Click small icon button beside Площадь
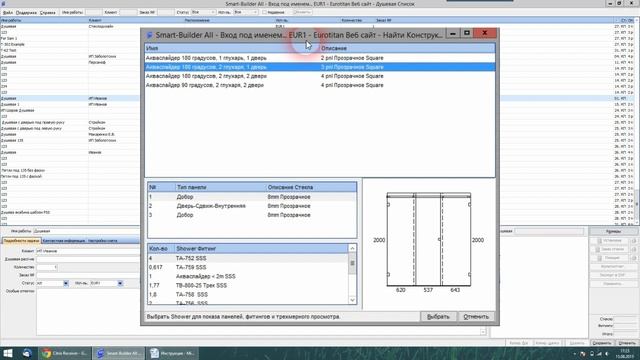640x360 pixels. 634,258
